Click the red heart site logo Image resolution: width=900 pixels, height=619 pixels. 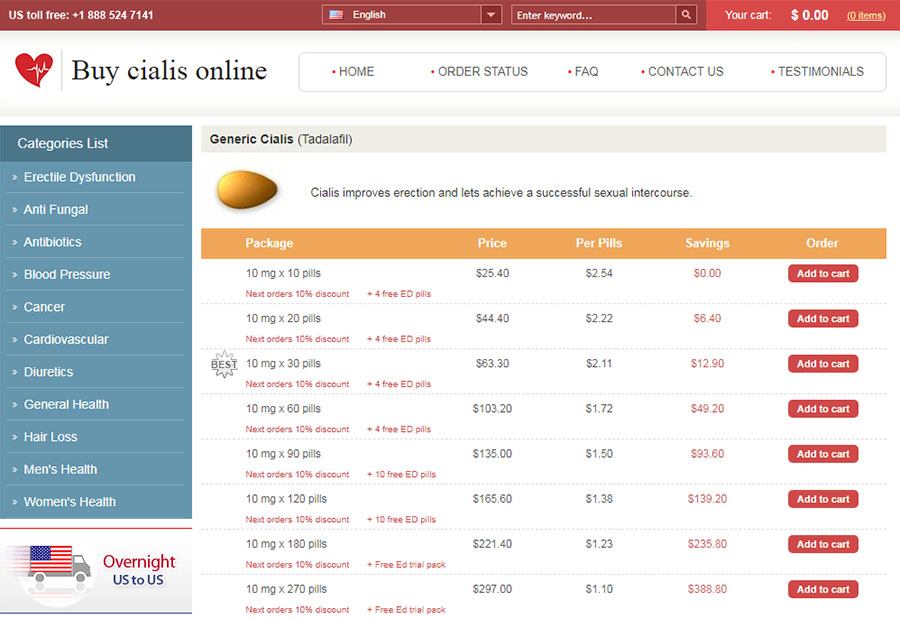click(x=34, y=69)
